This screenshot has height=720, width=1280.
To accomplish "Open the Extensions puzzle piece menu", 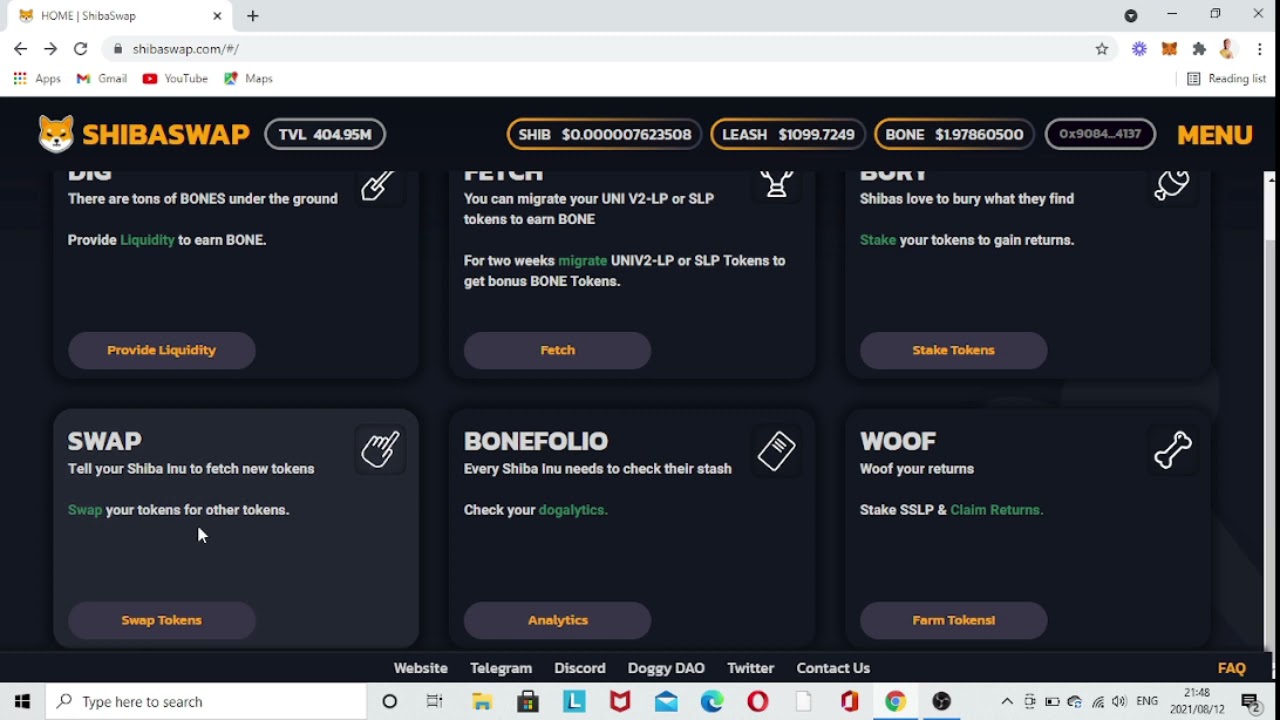I will [x=1199, y=49].
